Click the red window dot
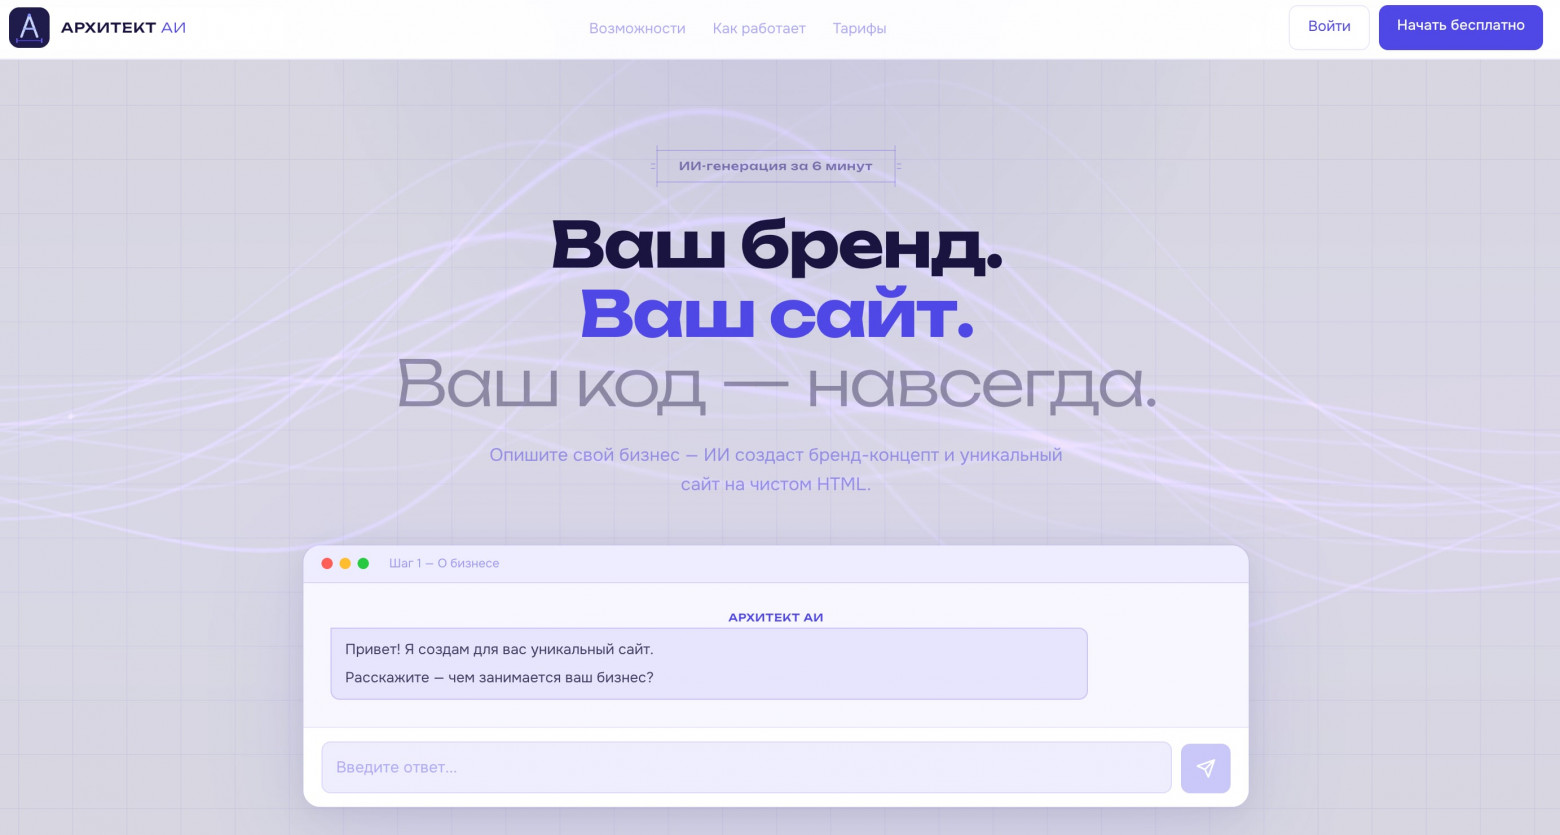 coord(327,564)
